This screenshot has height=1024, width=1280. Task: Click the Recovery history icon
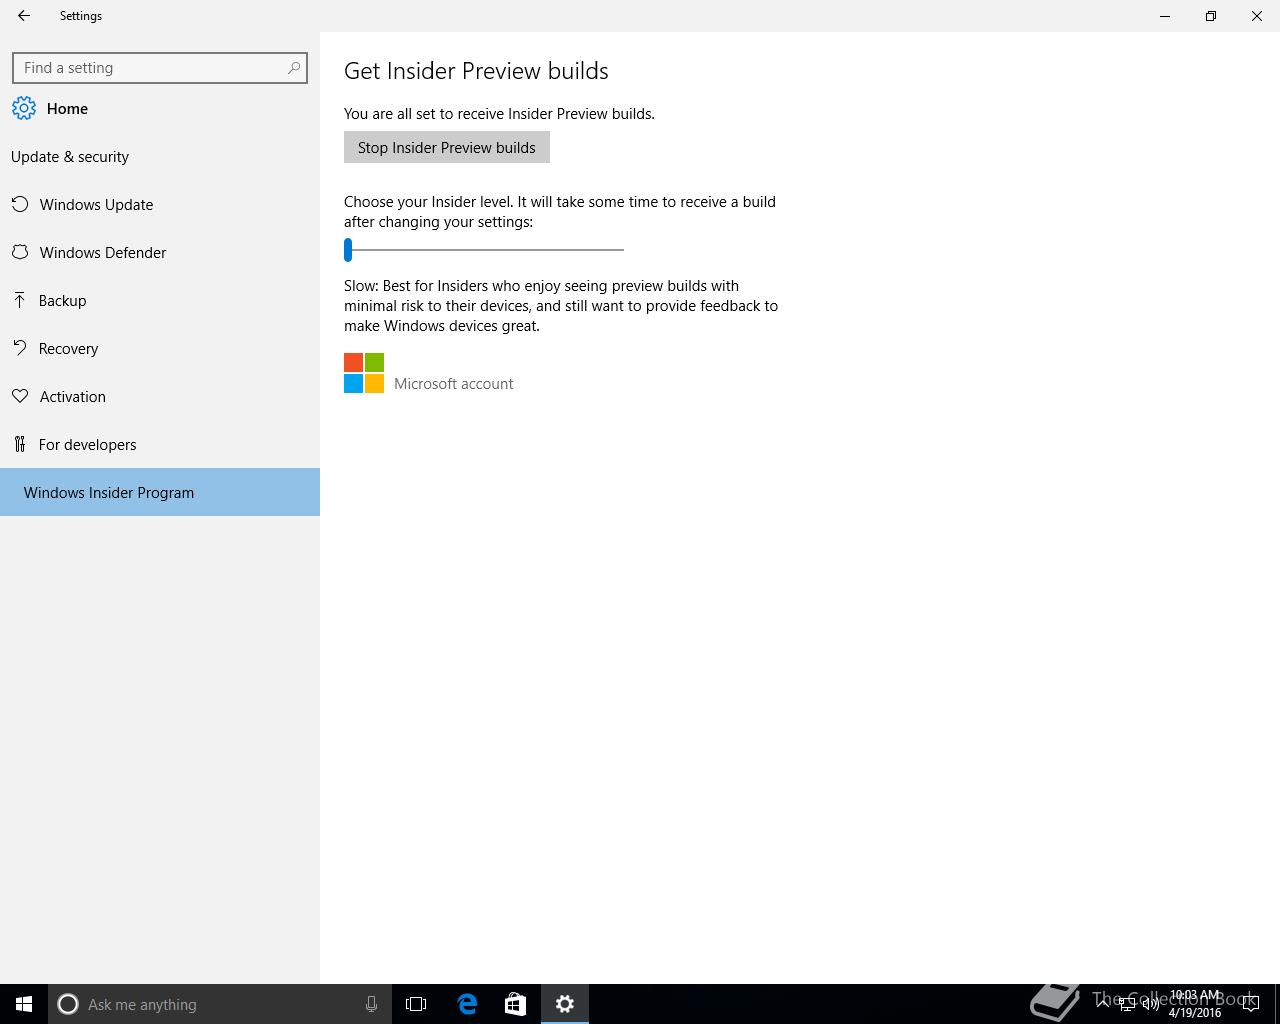coord(20,348)
